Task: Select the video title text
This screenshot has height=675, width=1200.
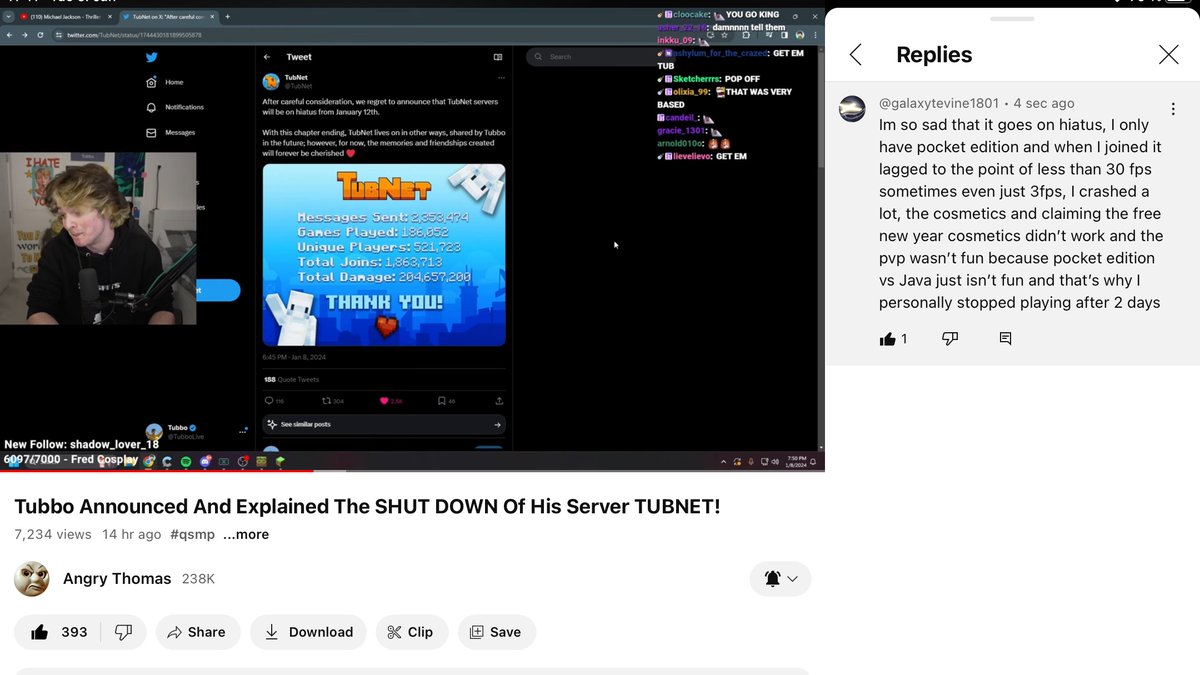Action: click(367, 506)
